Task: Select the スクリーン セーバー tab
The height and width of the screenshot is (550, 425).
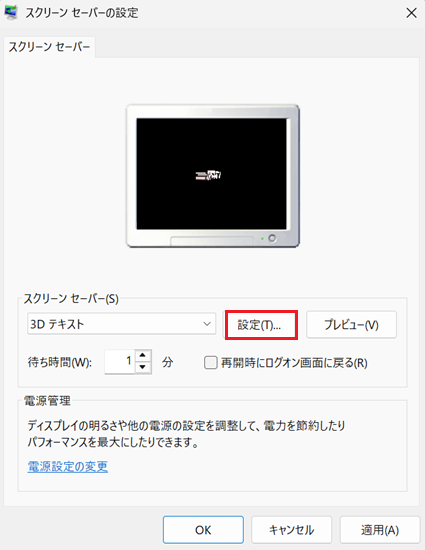Action: point(49,47)
